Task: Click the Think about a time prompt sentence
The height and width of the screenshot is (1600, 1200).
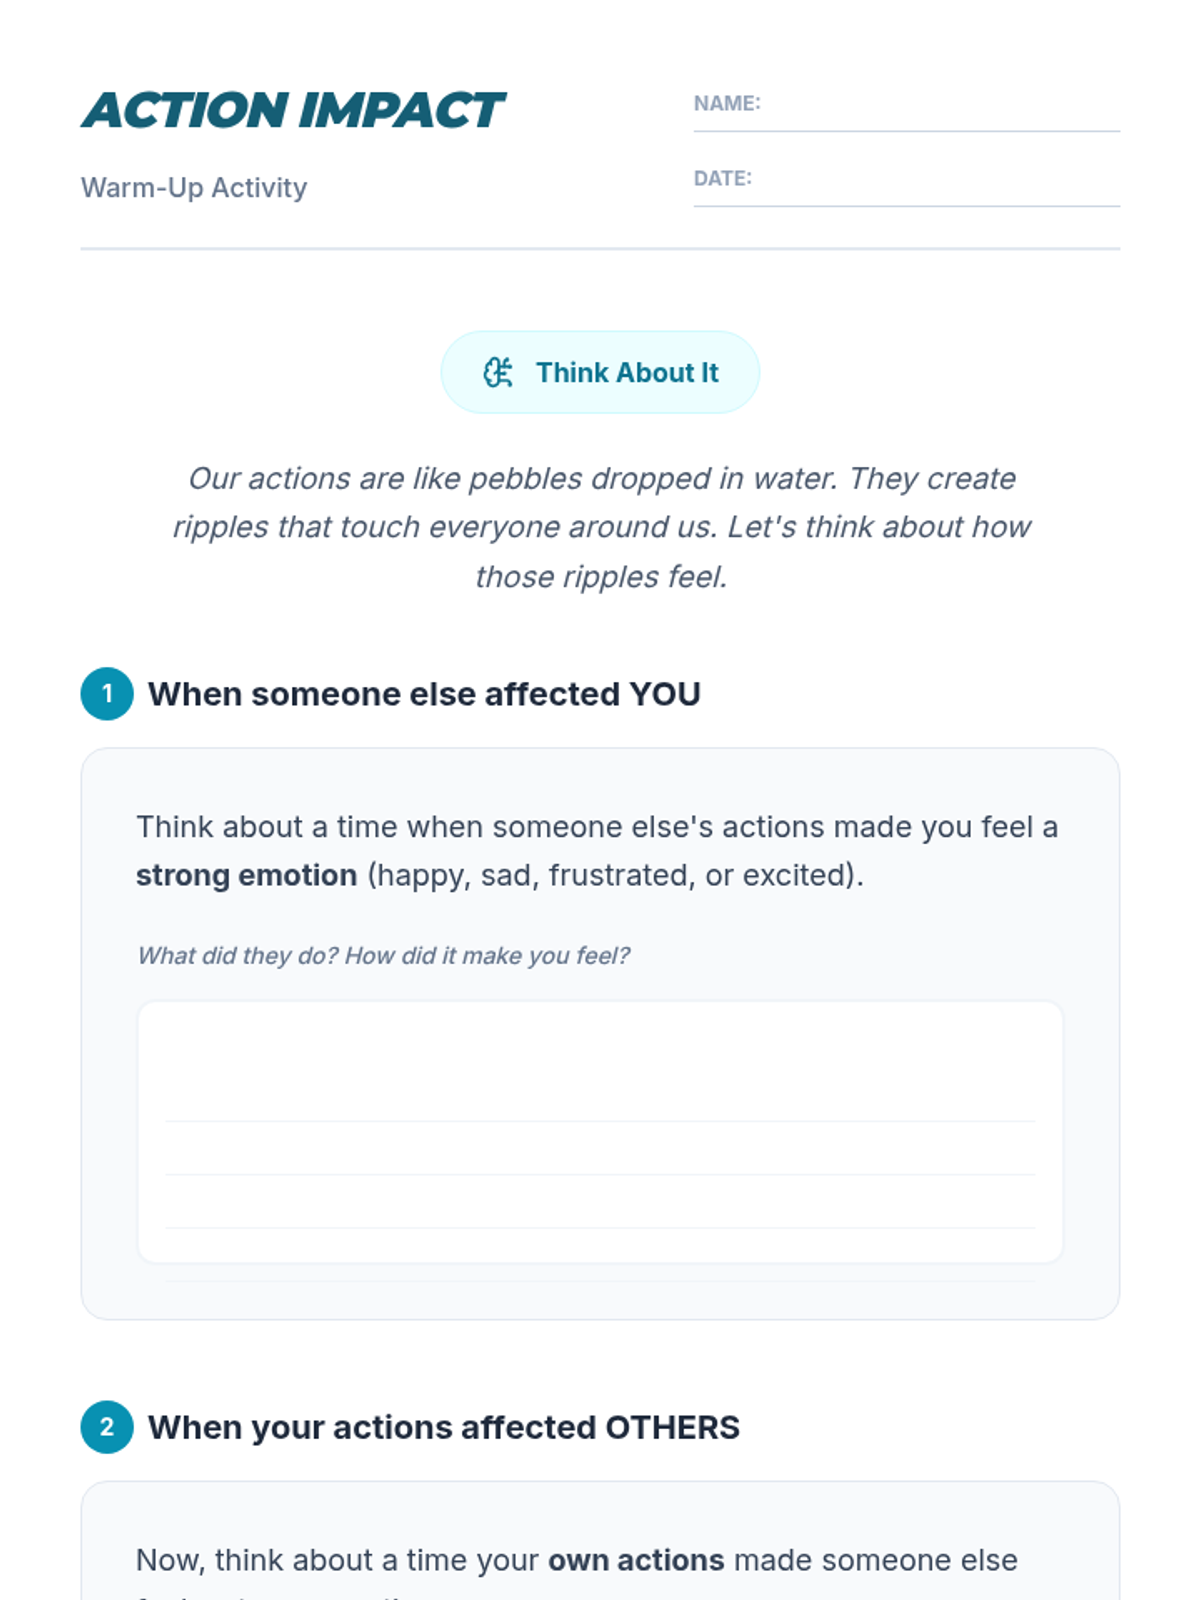Action: (597, 851)
